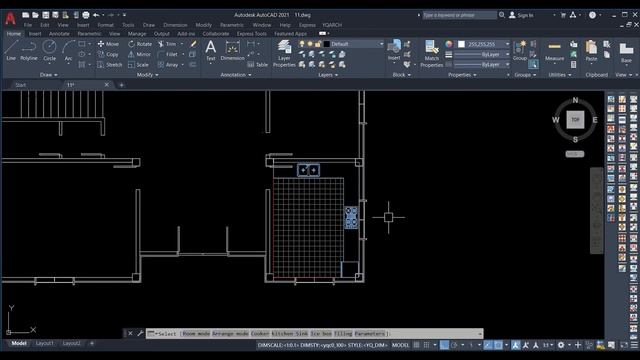
Task: Open the File menu
Action: [28, 25]
